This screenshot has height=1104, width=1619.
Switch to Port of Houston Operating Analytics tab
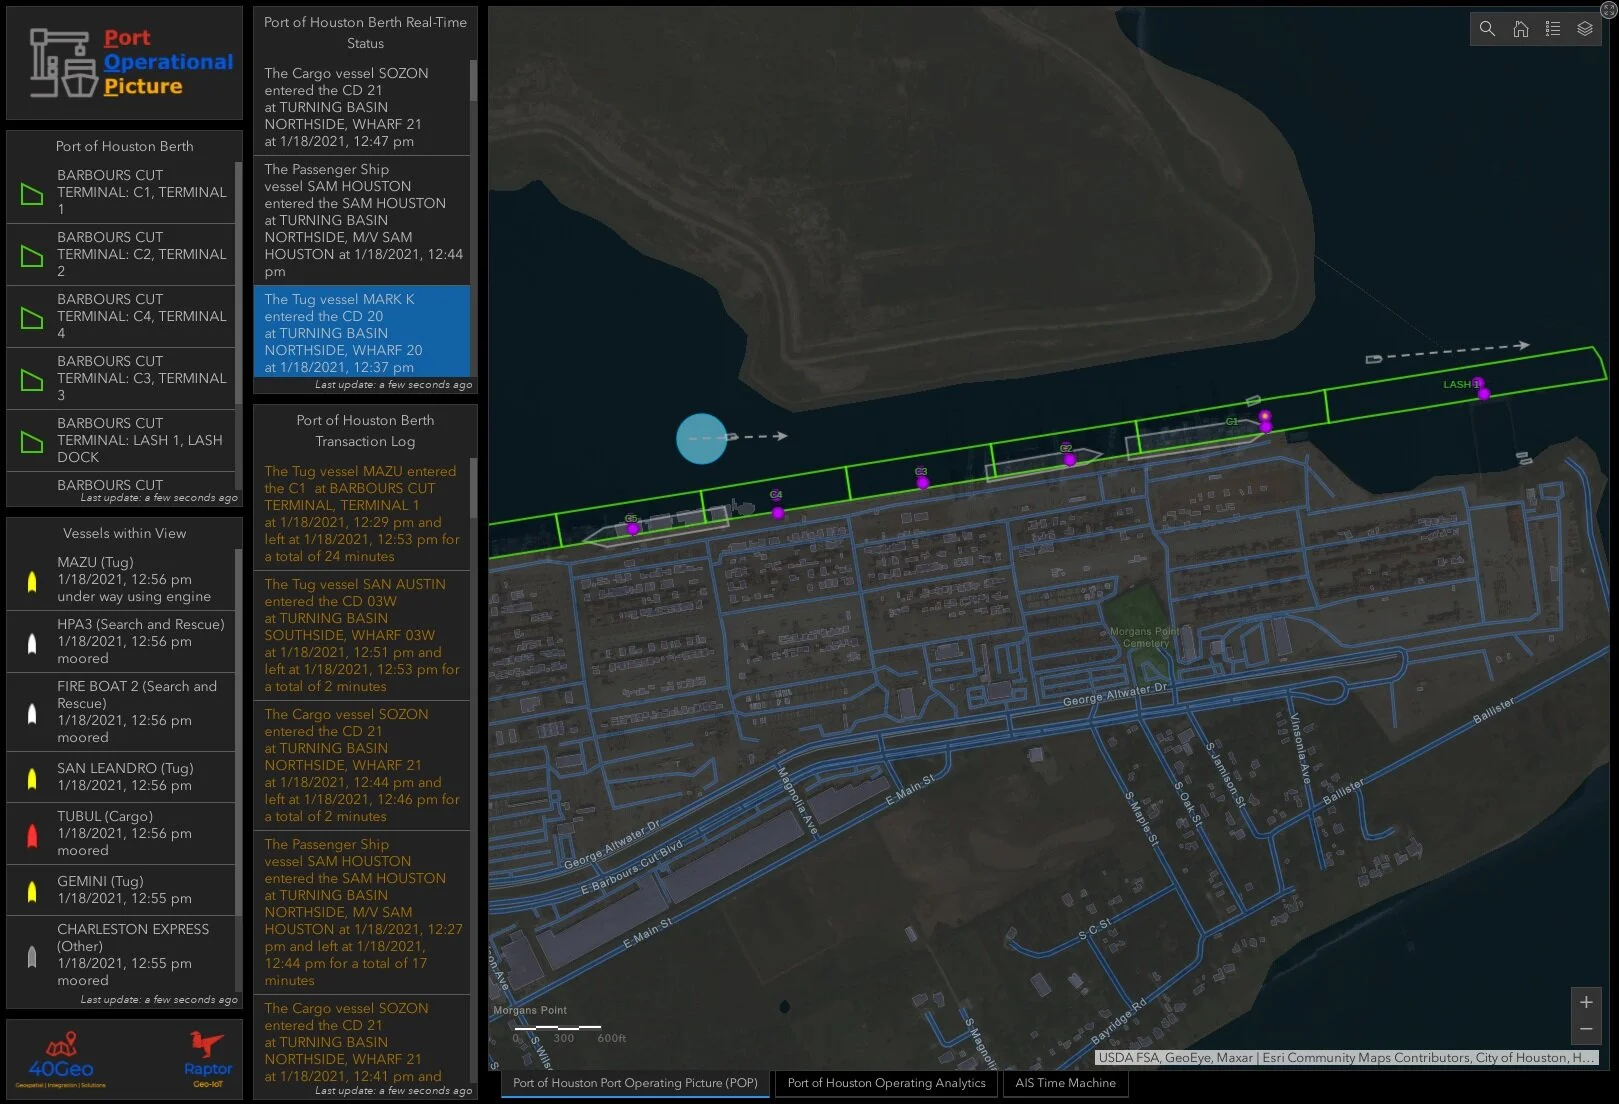point(886,1083)
